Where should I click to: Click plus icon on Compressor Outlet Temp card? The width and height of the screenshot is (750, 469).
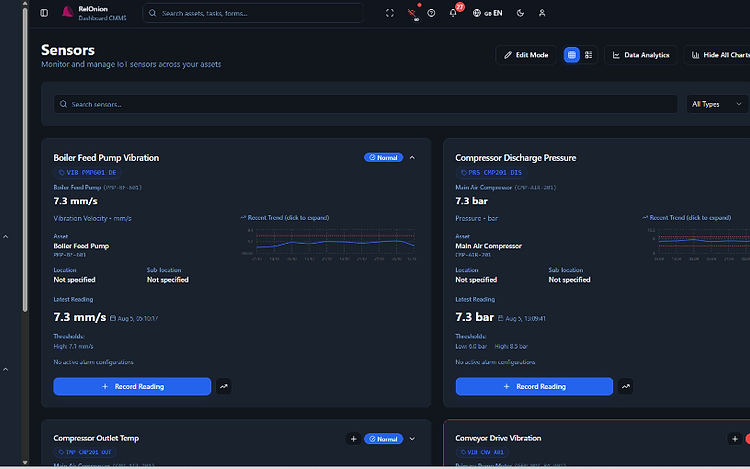point(353,439)
